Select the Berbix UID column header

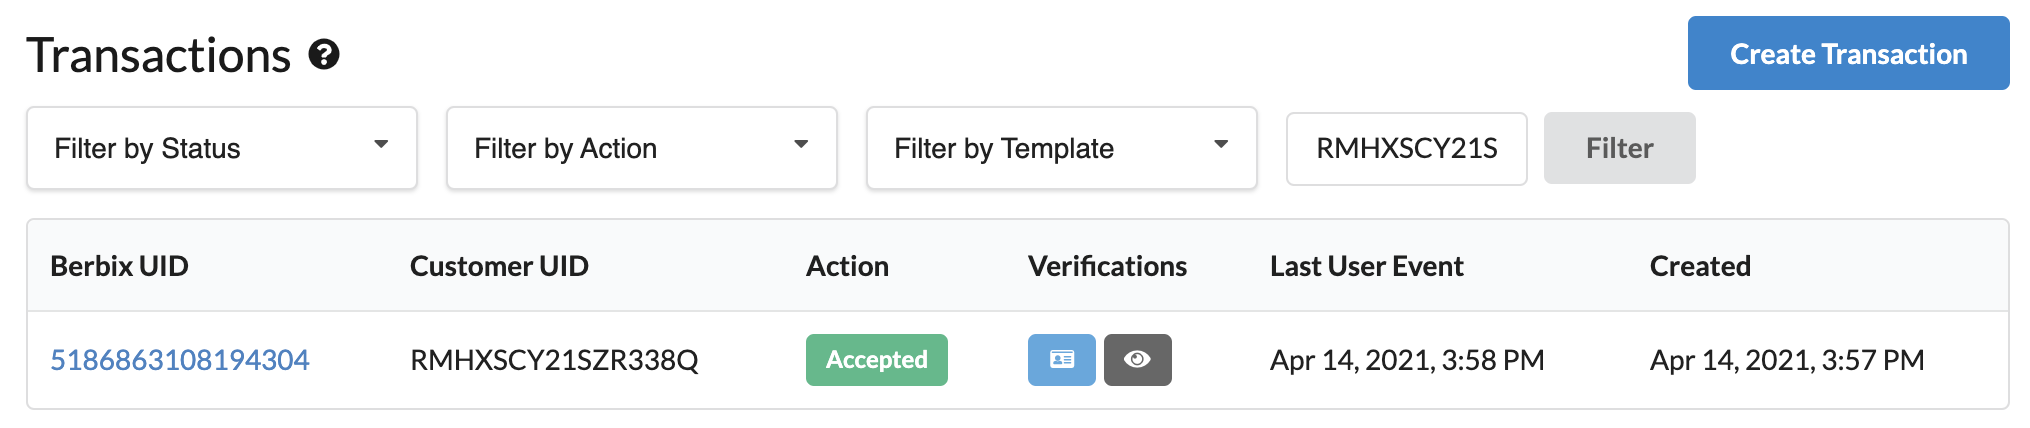click(x=119, y=266)
